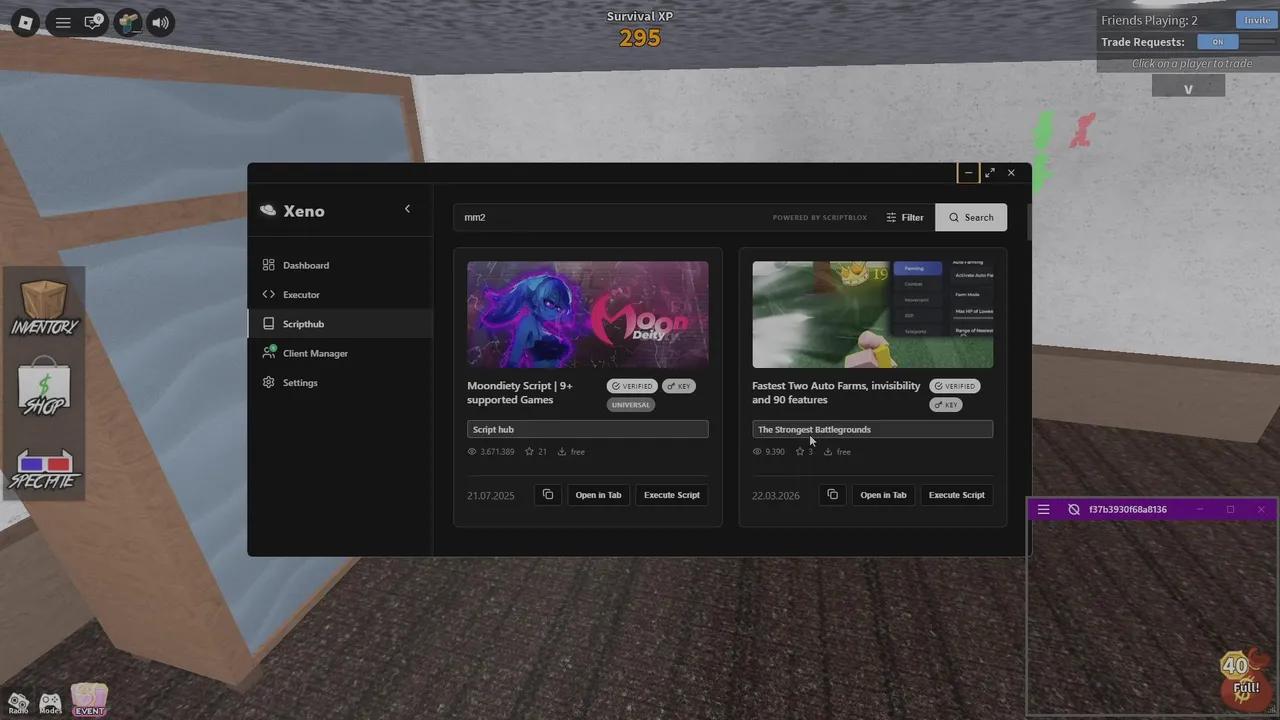Image resolution: width=1280 pixels, height=720 pixels.
Task: Open the Inventory box
Action: pyautogui.click(x=44, y=300)
